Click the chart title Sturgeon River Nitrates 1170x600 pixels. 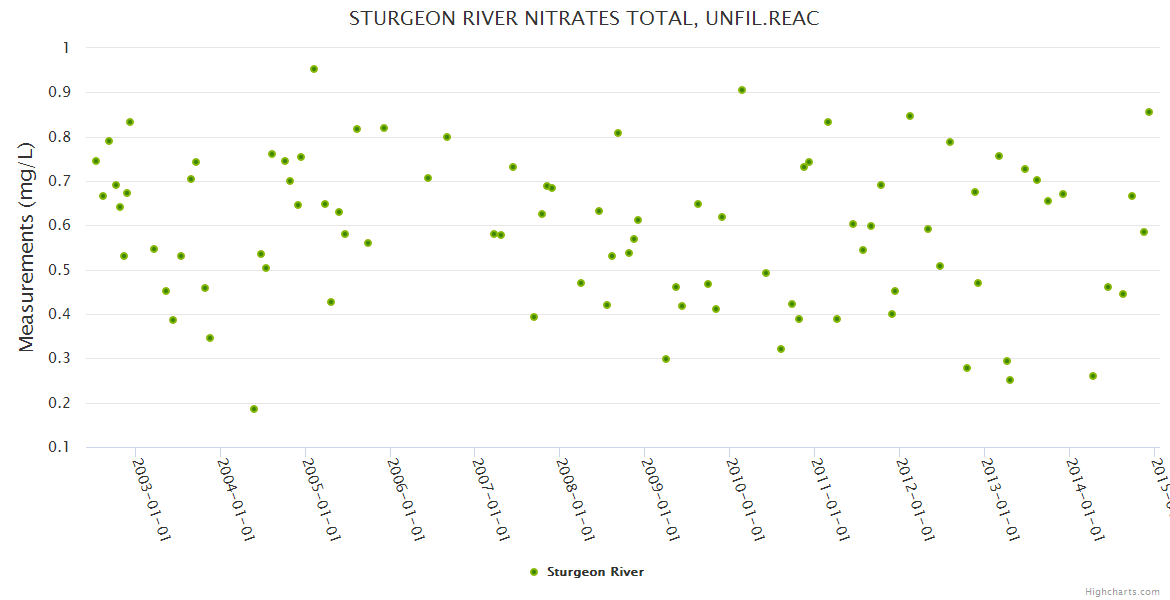584,19
